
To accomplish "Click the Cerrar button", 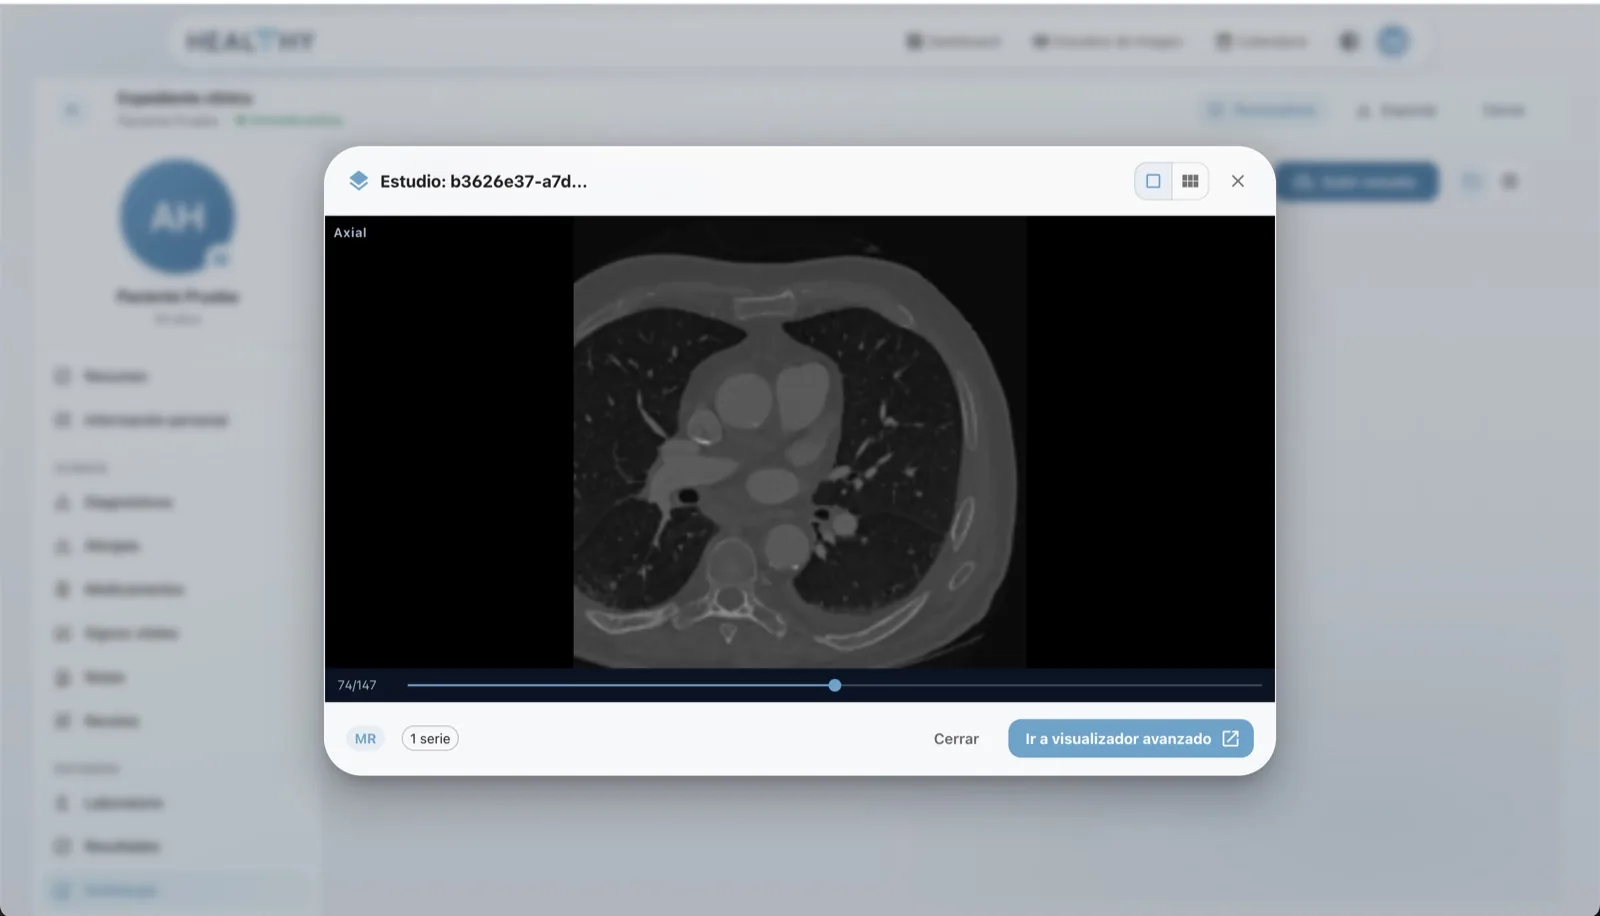I will [956, 739].
